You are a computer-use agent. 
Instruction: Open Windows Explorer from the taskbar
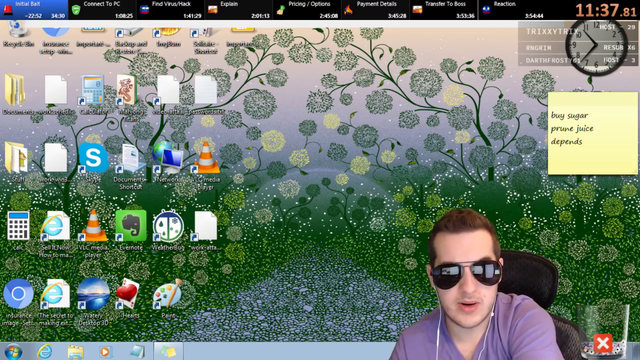click(x=75, y=351)
